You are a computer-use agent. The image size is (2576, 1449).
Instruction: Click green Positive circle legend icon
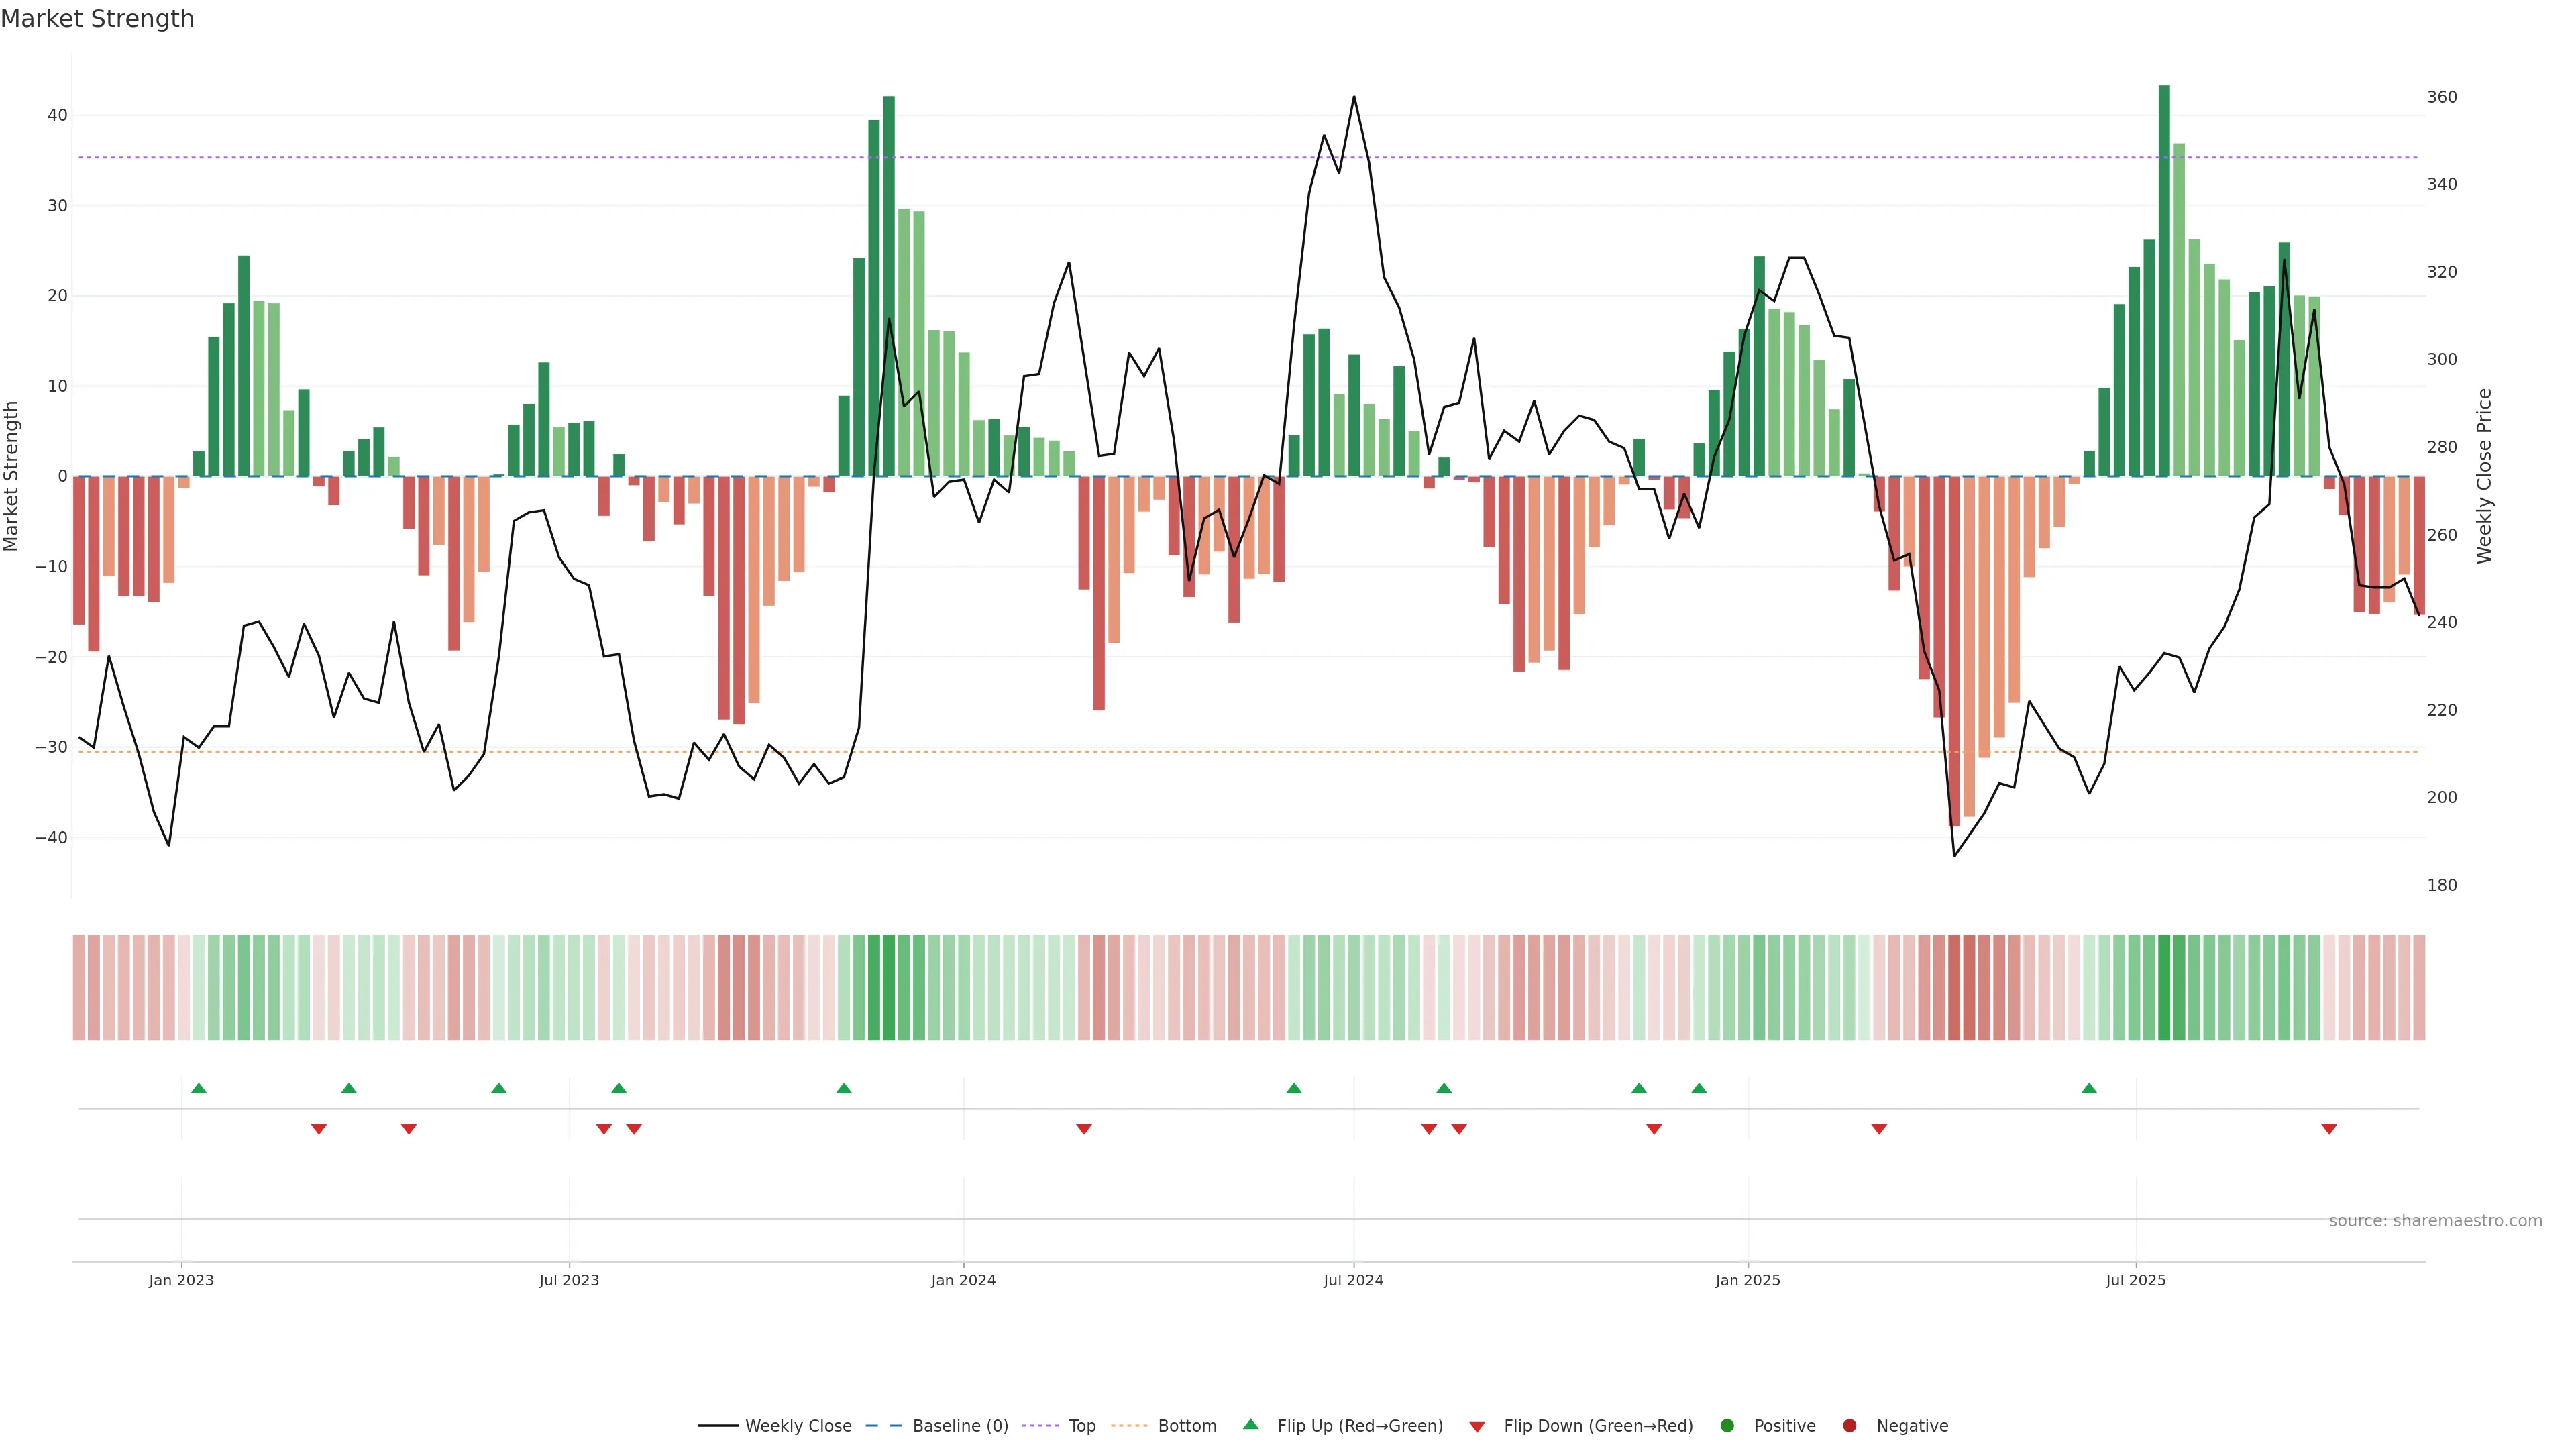click(1727, 1426)
